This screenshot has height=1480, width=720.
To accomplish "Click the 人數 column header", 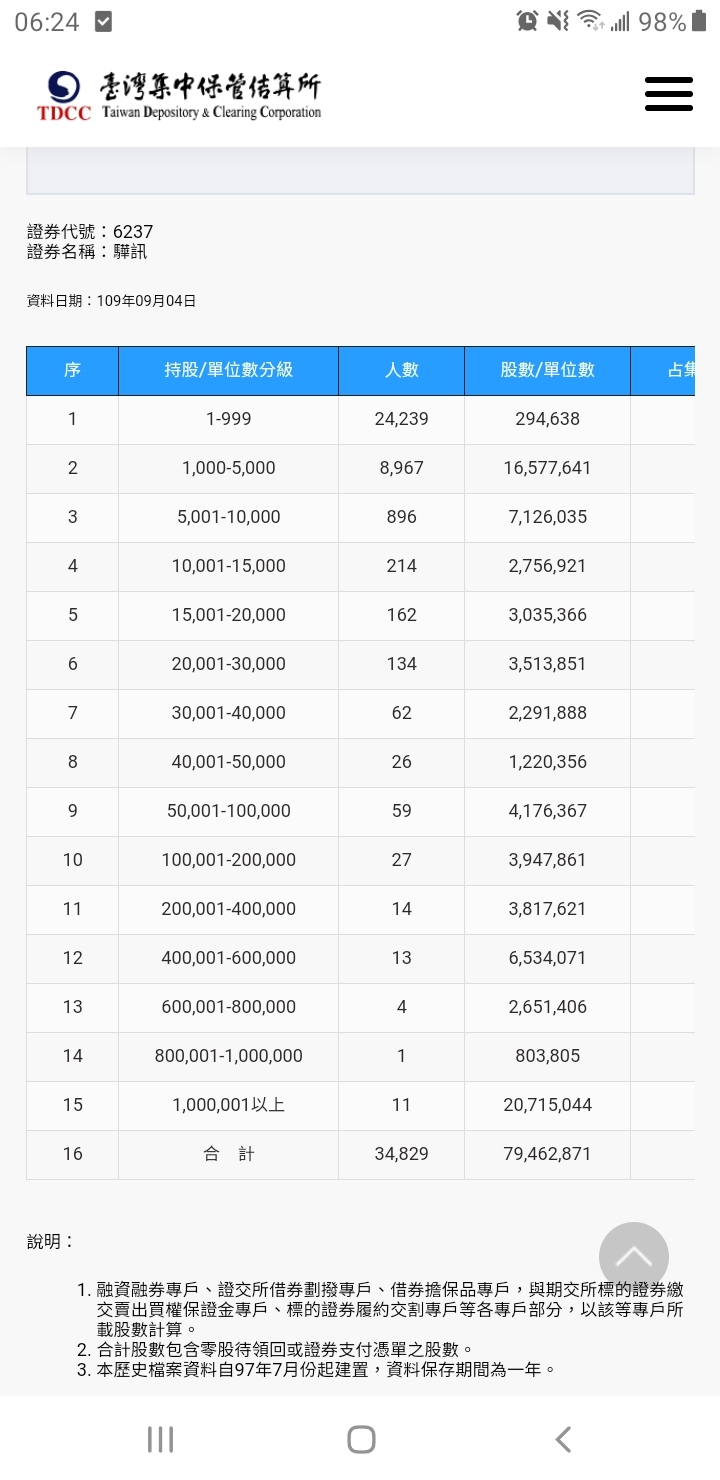I will point(401,370).
